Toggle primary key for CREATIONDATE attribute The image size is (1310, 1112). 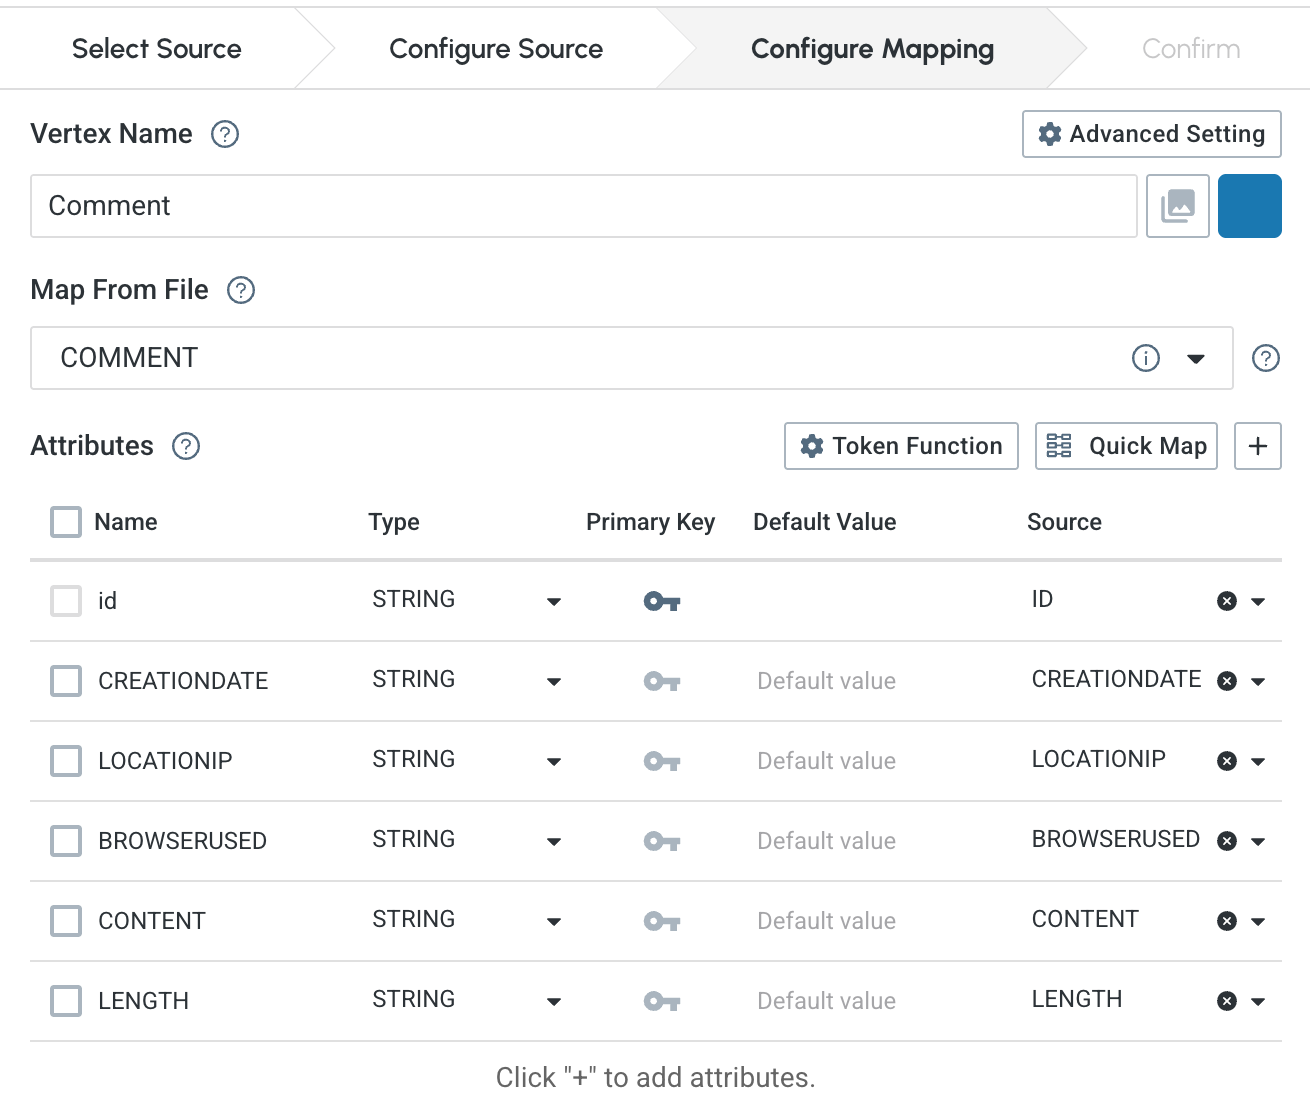coord(661,681)
